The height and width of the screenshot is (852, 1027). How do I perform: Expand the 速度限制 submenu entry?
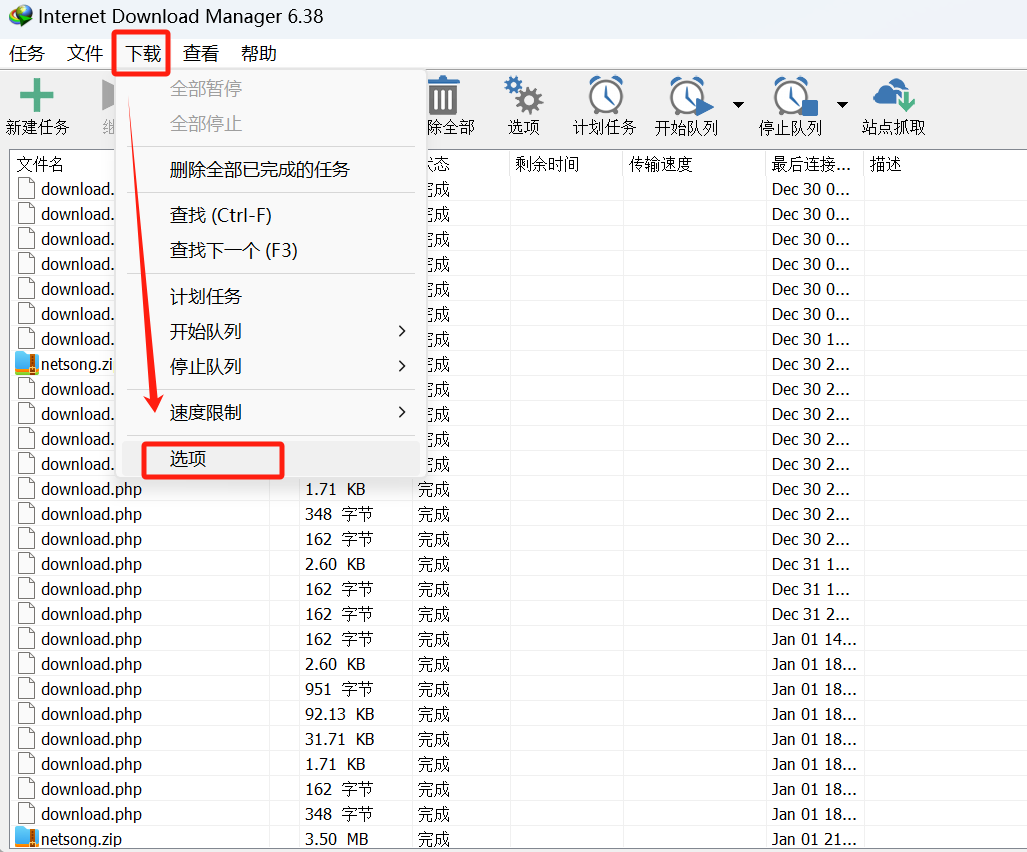click(x=402, y=412)
